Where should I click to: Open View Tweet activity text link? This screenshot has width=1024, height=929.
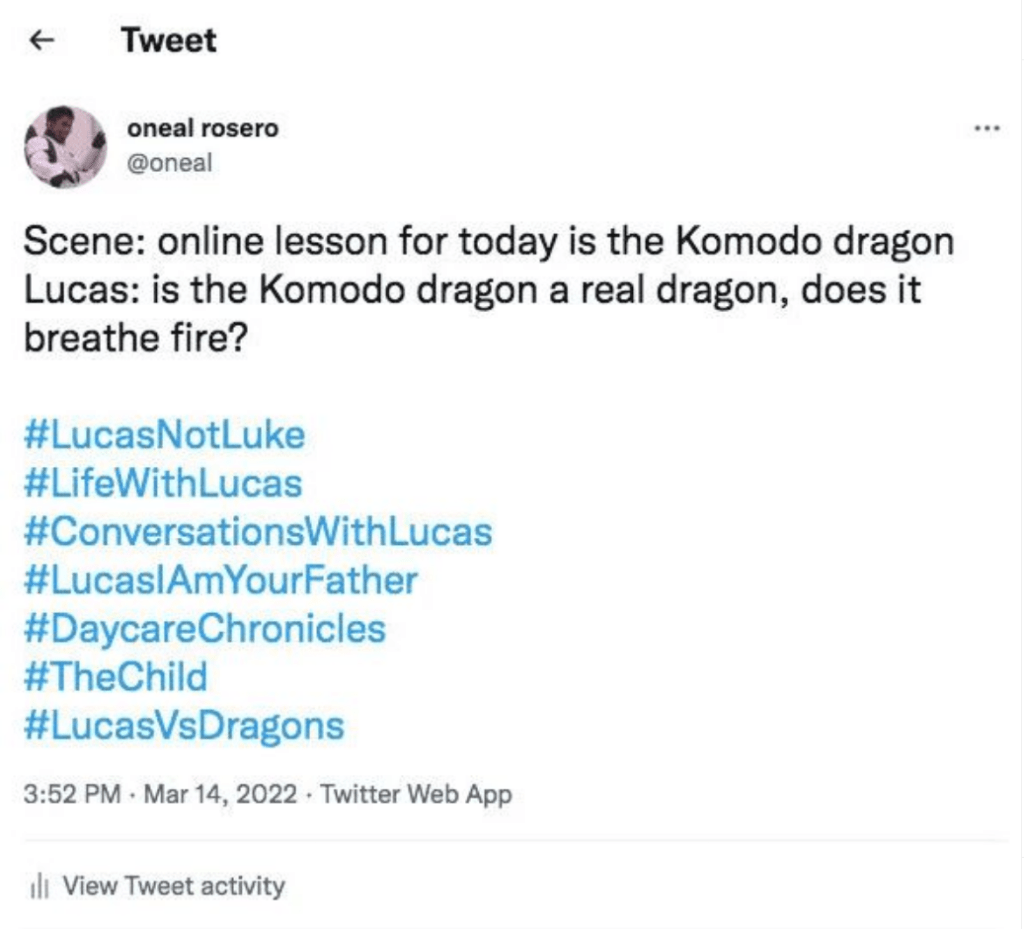(x=174, y=885)
